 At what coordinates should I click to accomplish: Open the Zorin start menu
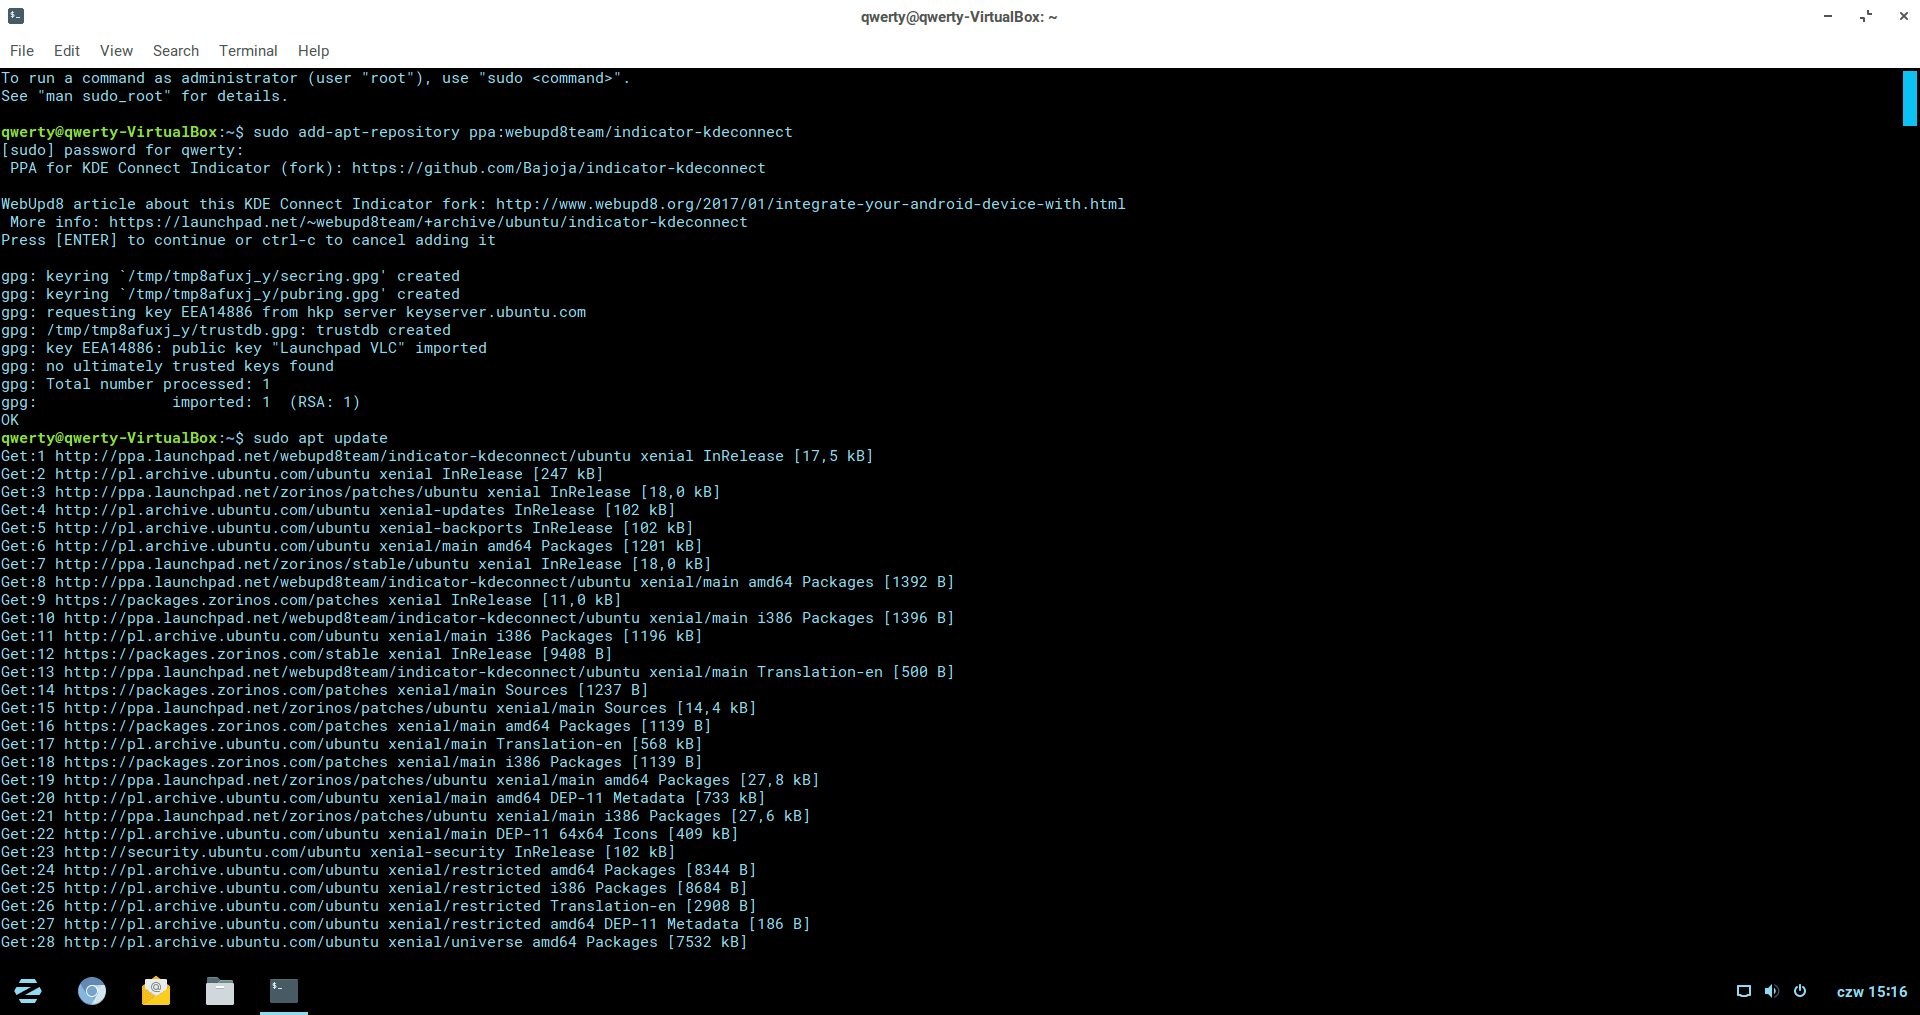pos(28,991)
